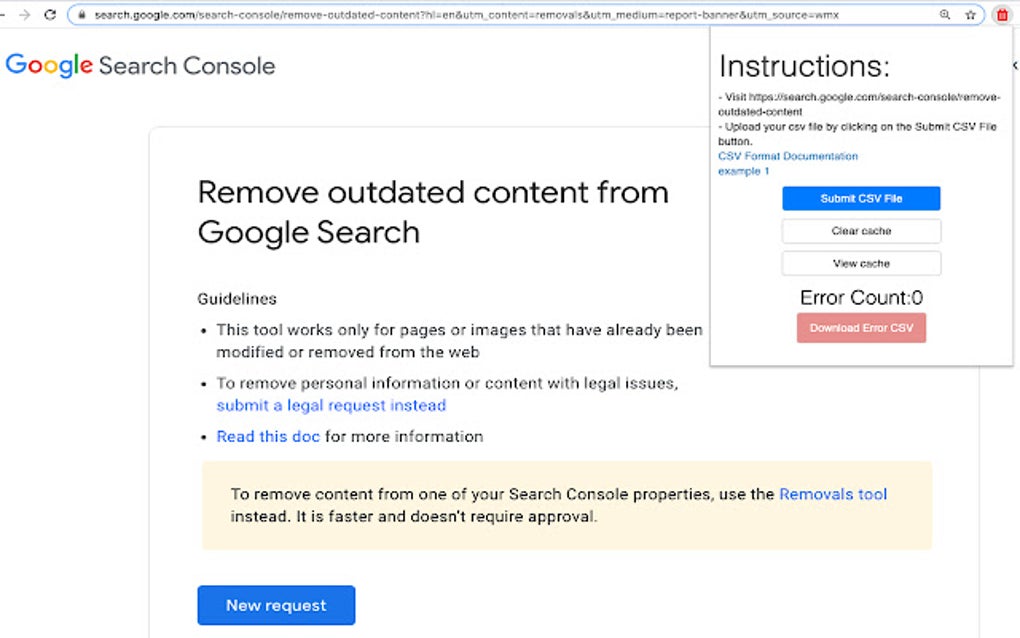The image size is (1020, 638).
Task: Open the Removals tool link
Action: 833,494
